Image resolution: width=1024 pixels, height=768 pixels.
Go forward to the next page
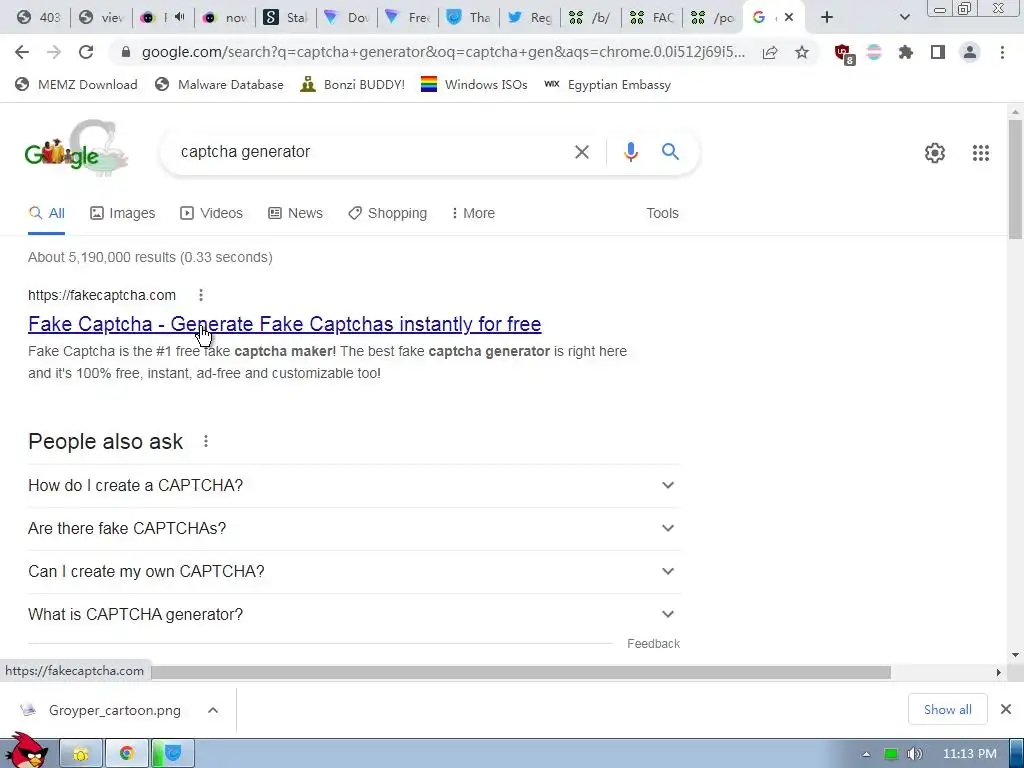coord(54,52)
